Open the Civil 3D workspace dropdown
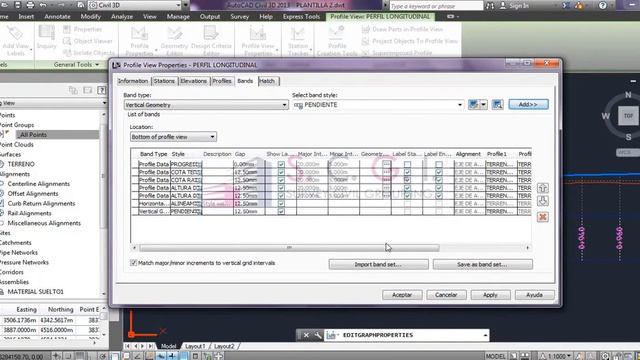The image size is (640, 360). click(x=135, y=5)
